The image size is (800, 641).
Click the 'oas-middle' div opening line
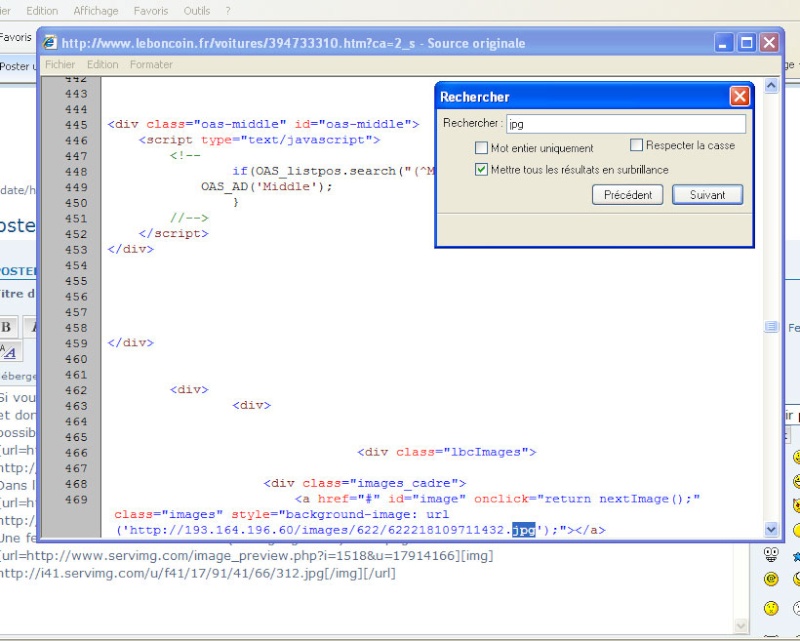click(x=263, y=125)
